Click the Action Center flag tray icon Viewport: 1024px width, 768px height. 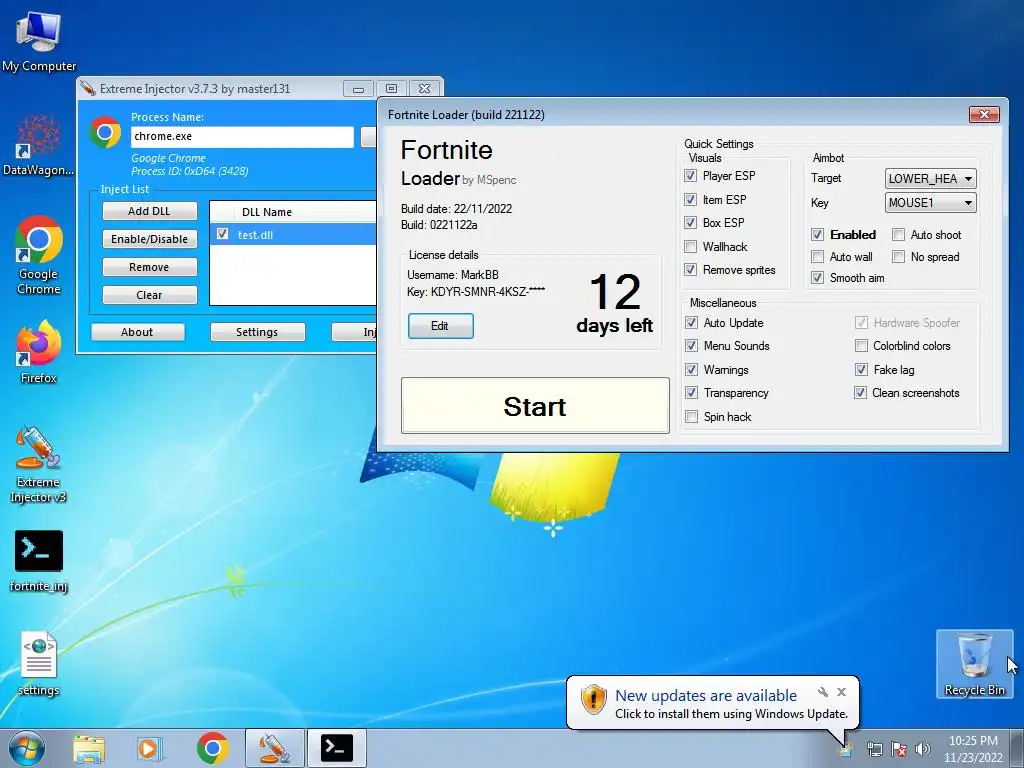coord(899,749)
